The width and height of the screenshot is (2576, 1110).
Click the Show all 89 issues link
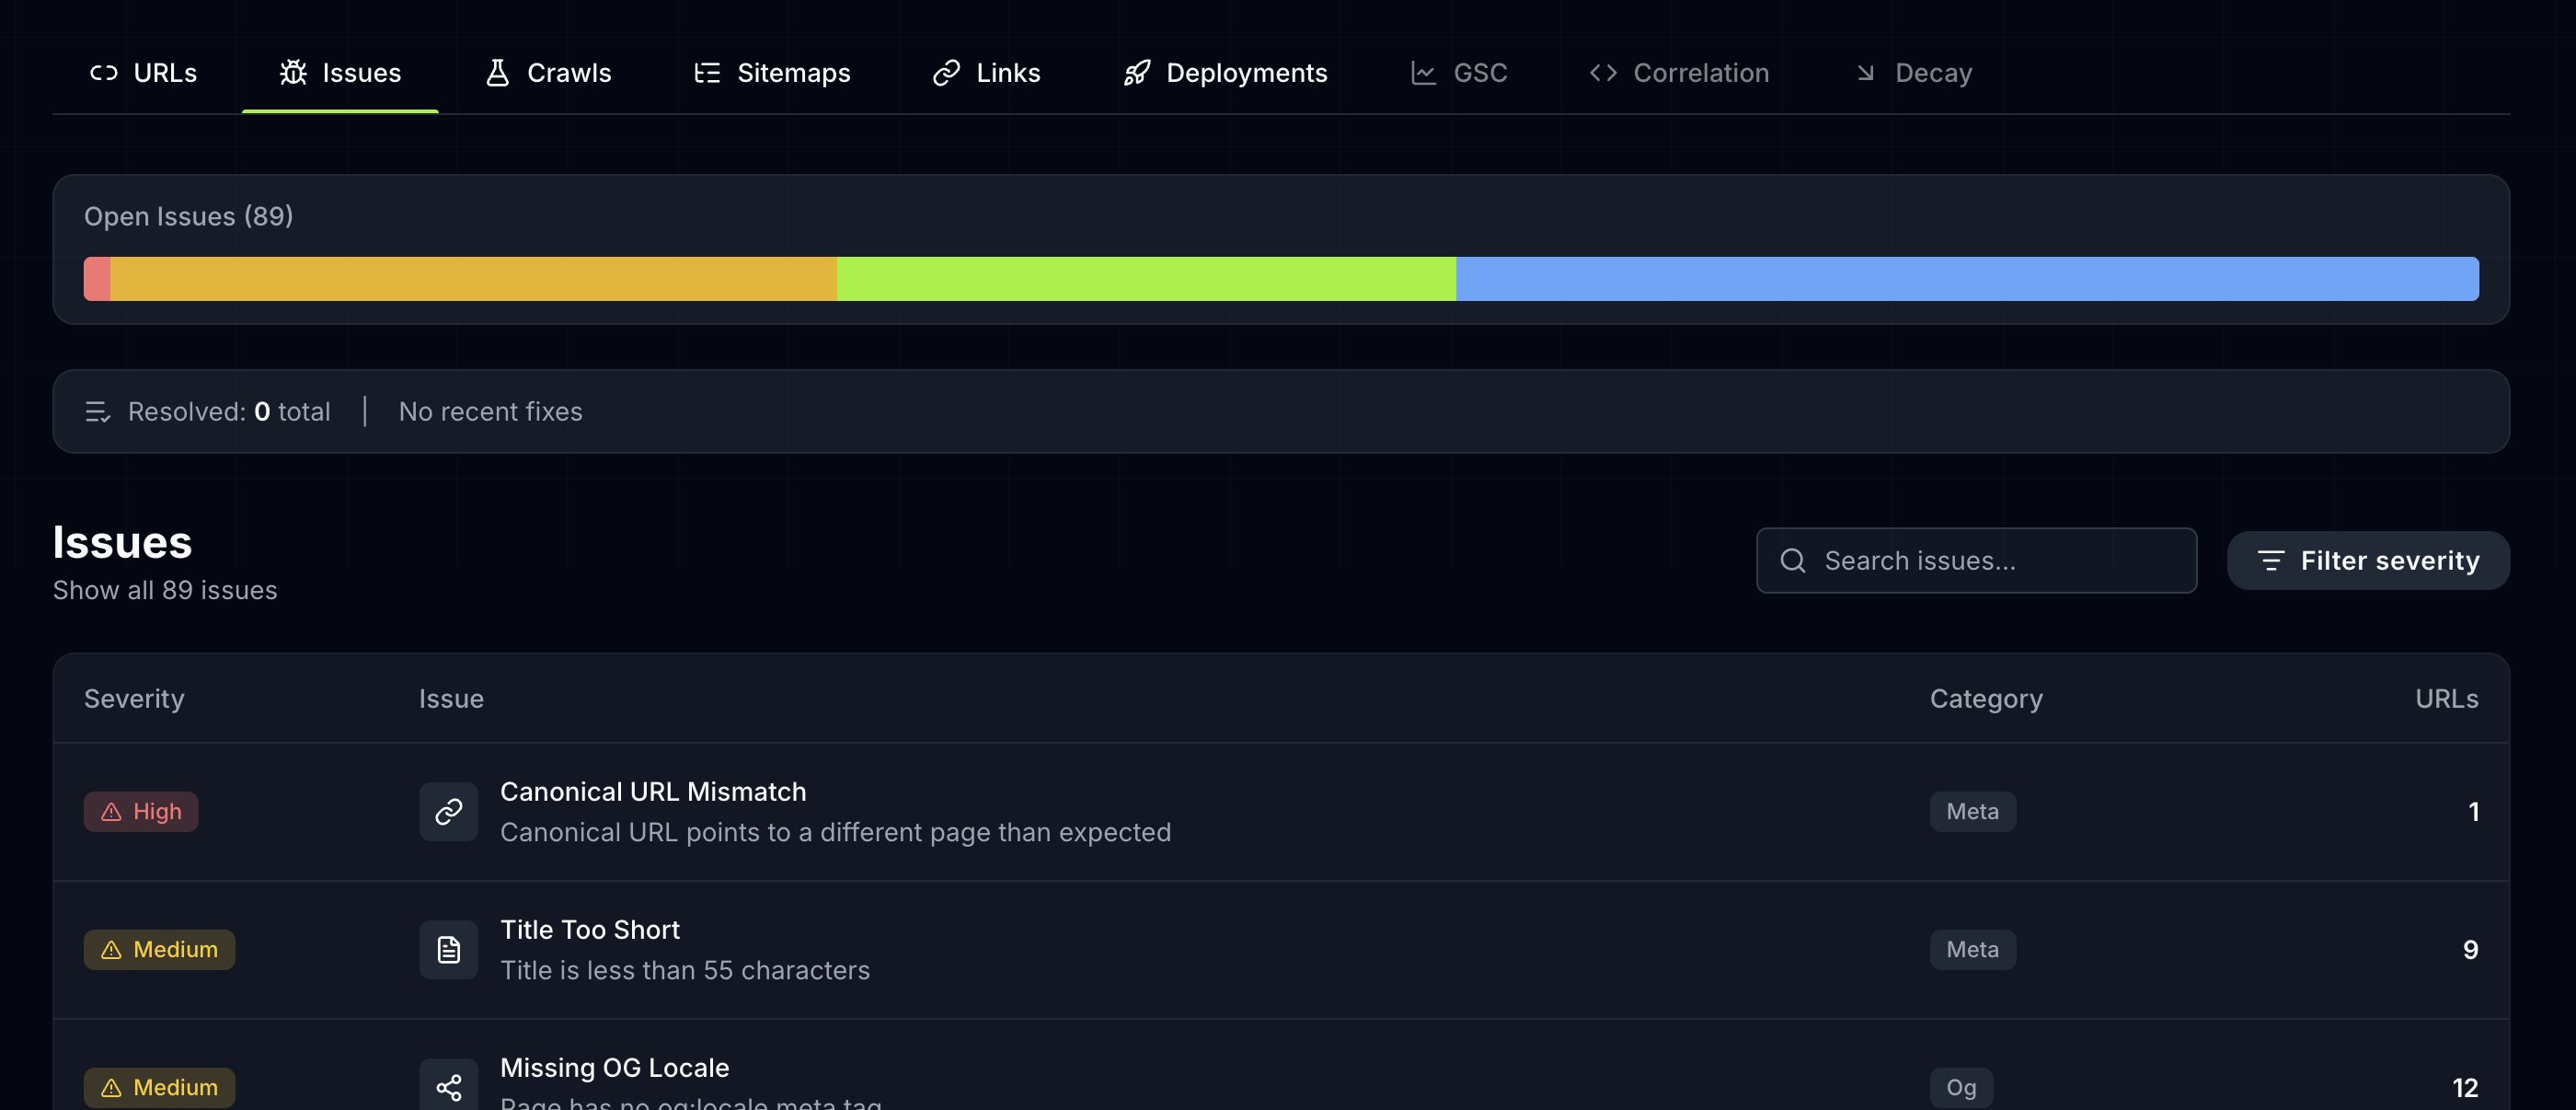(165, 590)
